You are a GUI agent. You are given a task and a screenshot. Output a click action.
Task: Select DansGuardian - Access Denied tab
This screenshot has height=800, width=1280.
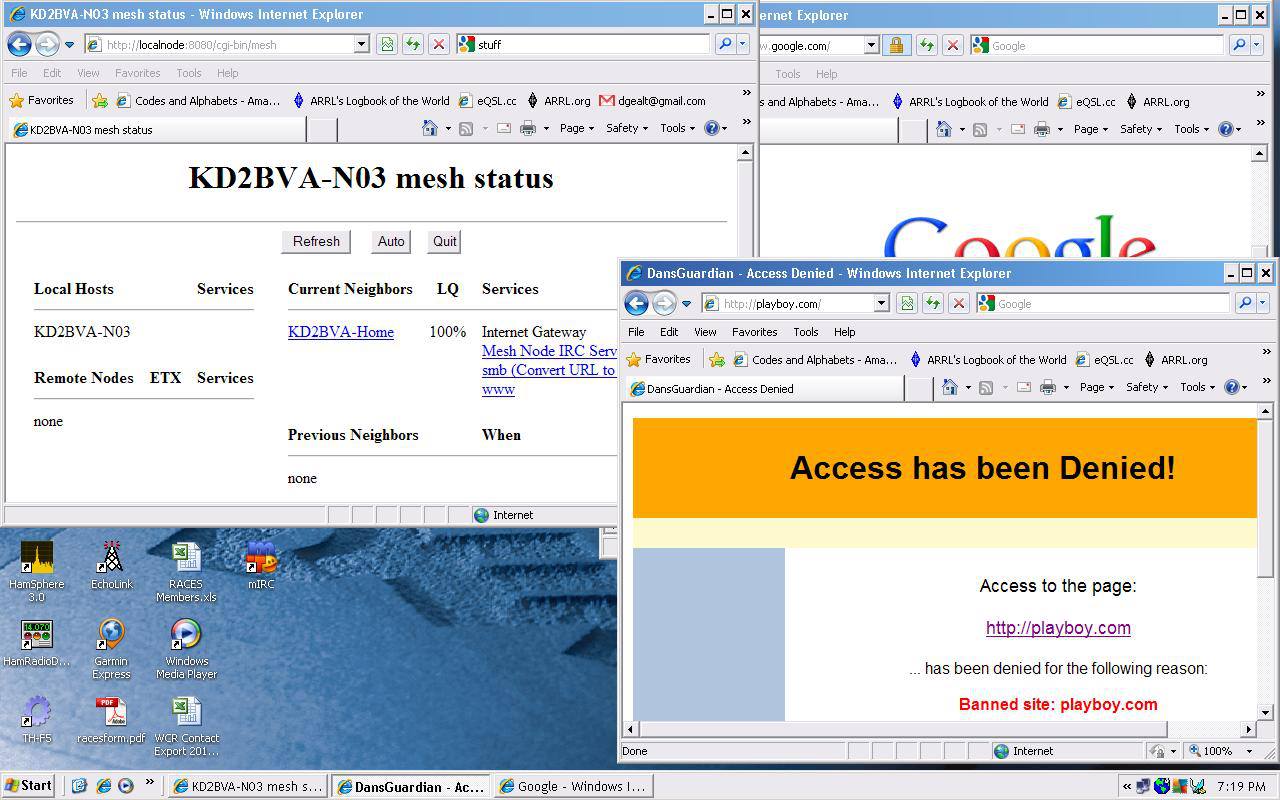coord(764,388)
